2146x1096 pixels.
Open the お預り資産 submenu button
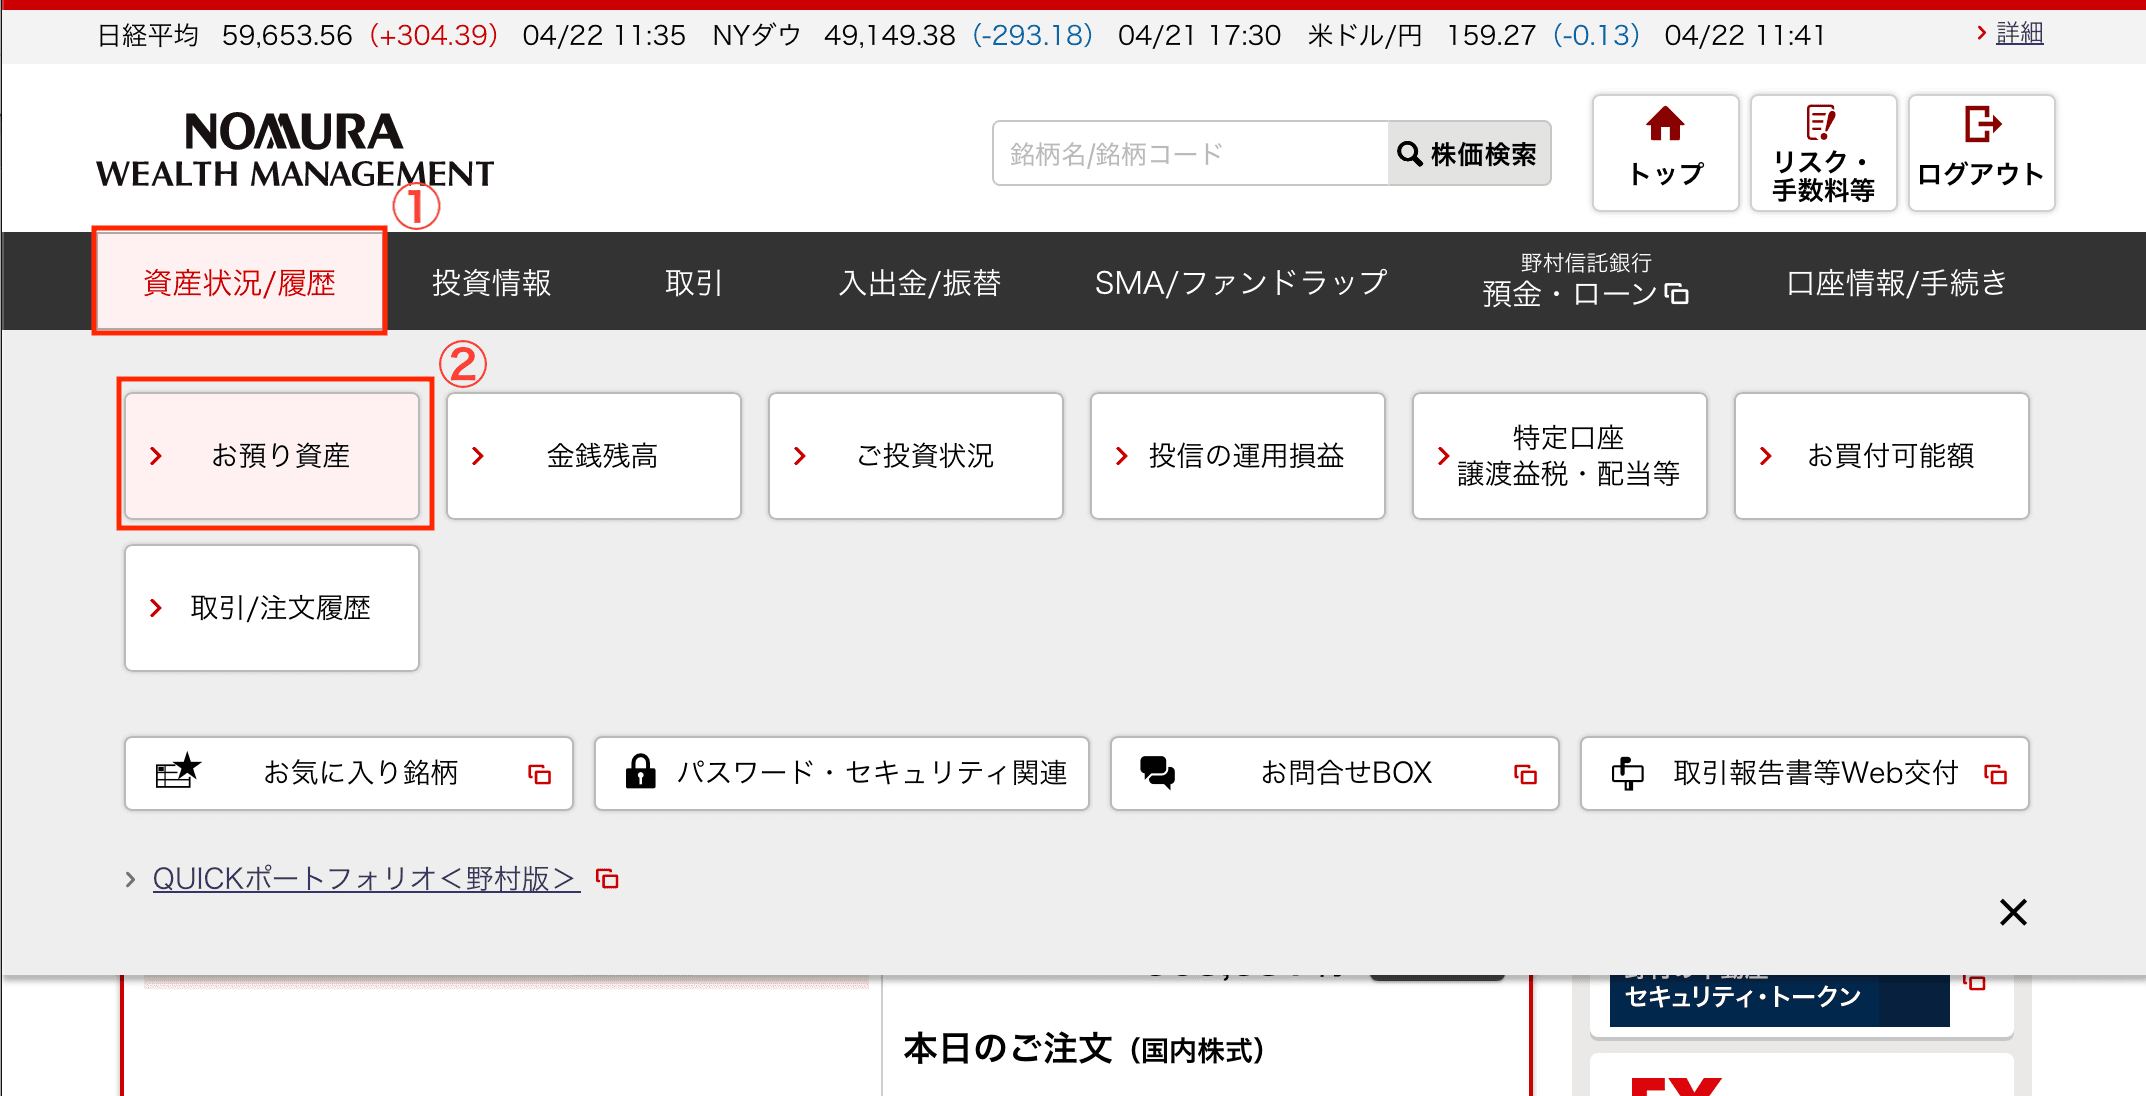pos(272,456)
